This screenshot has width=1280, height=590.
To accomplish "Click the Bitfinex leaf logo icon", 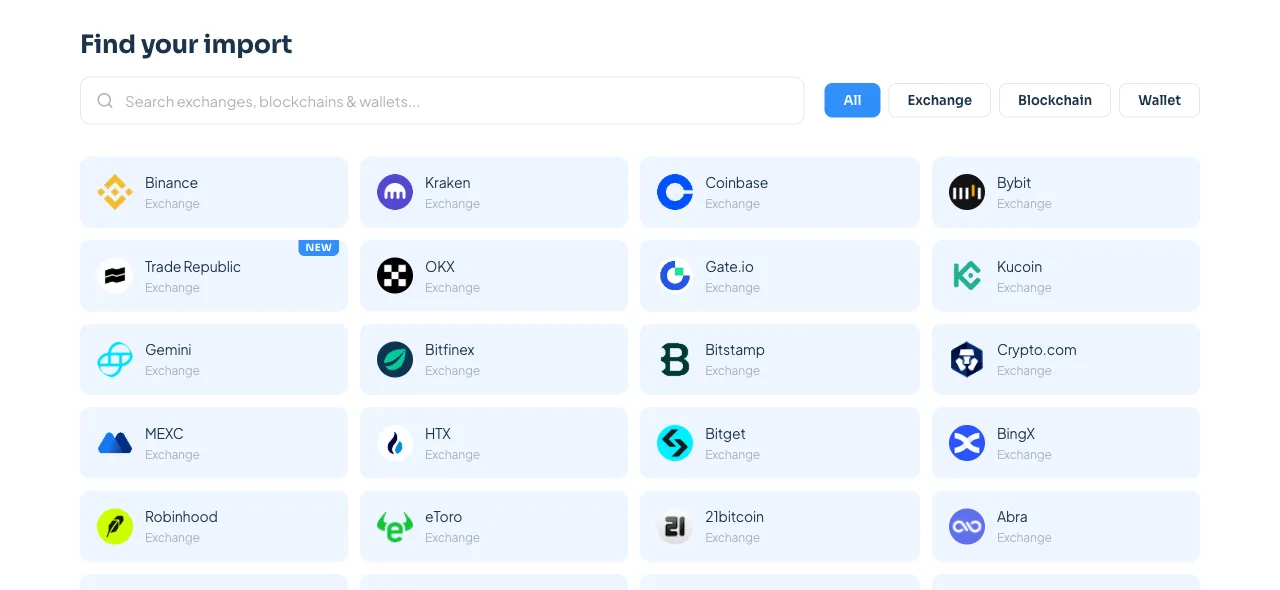I will click(x=395, y=359).
